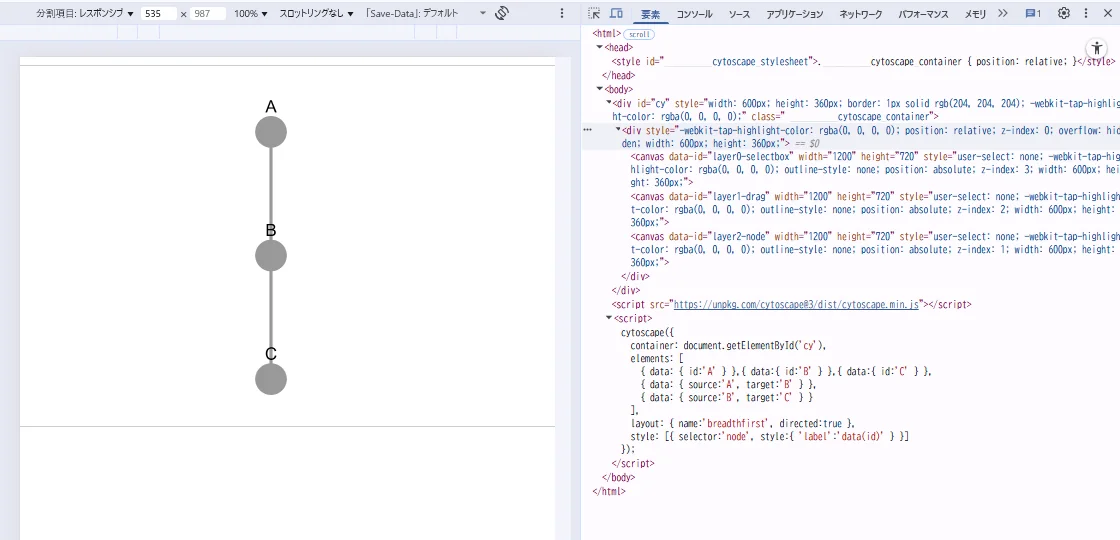The image size is (1120, 540).
Task: Open the 100% zoom dropdown
Action: tap(250, 14)
